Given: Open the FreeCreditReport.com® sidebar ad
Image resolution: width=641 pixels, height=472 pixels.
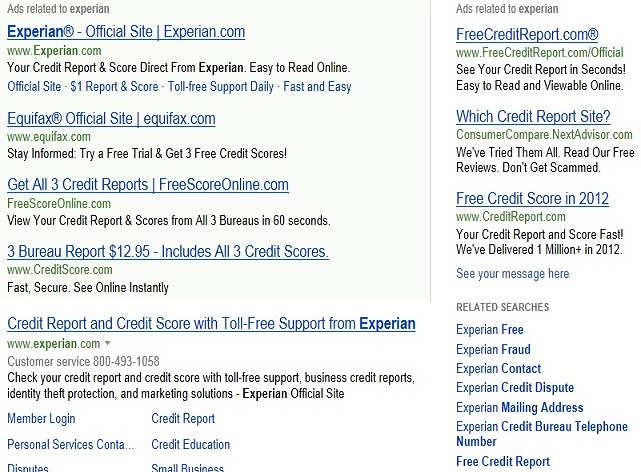Looking at the screenshot, I should click(x=527, y=34).
